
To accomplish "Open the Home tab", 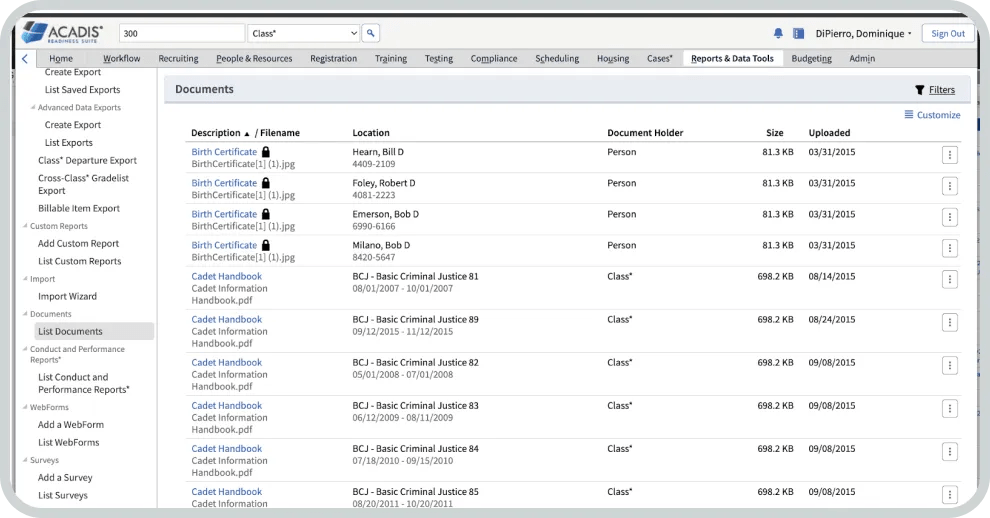I will (61, 58).
